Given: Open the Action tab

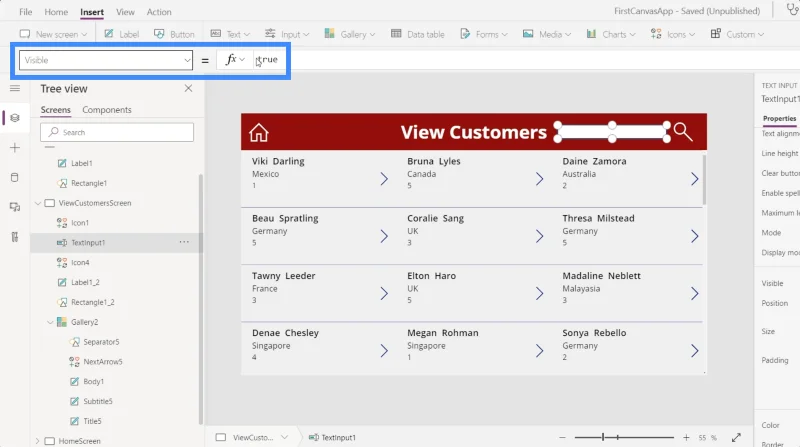Looking at the screenshot, I should click(x=159, y=12).
